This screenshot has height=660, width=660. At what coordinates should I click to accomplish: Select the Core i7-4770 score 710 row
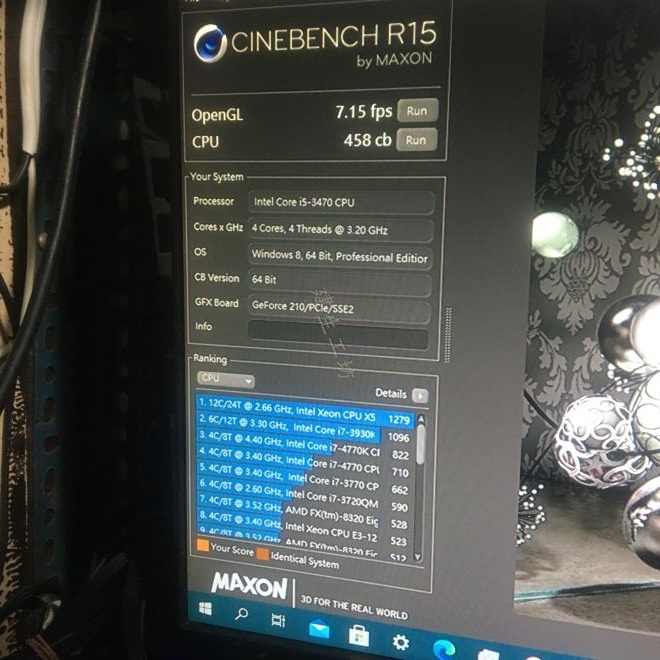point(304,463)
